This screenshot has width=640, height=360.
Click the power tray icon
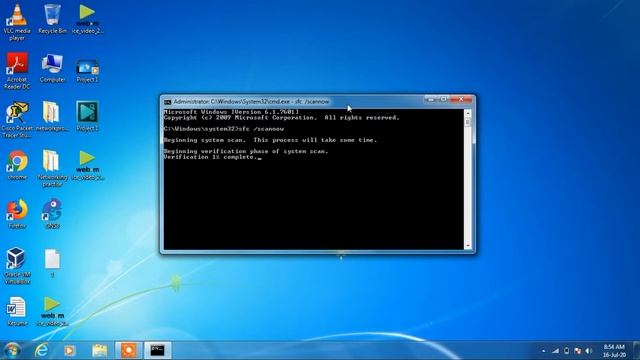pyautogui.click(x=567, y=351)
